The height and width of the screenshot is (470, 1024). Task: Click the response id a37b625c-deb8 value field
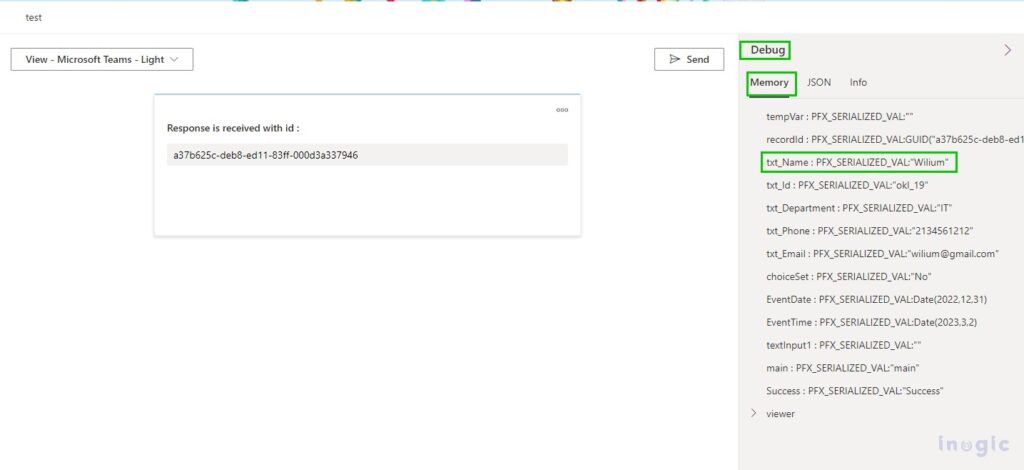pos(367,155)
